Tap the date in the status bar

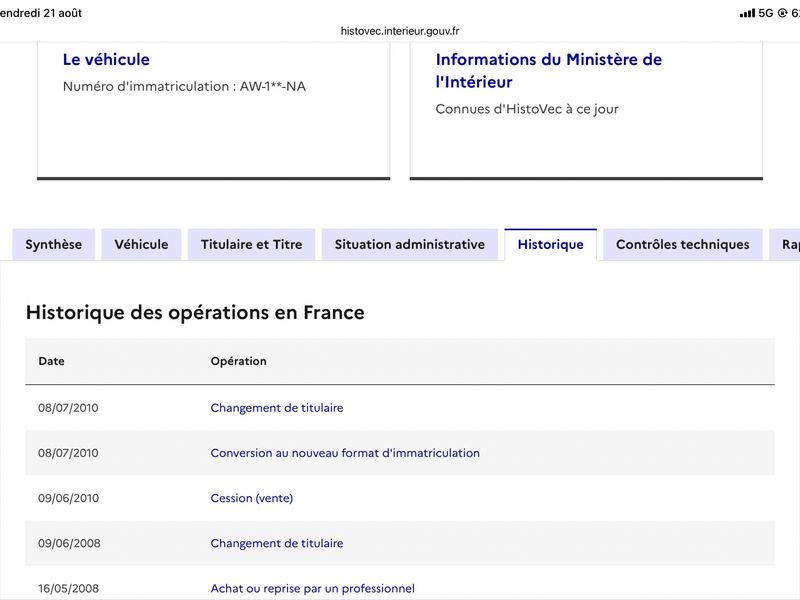click(41, 13)
